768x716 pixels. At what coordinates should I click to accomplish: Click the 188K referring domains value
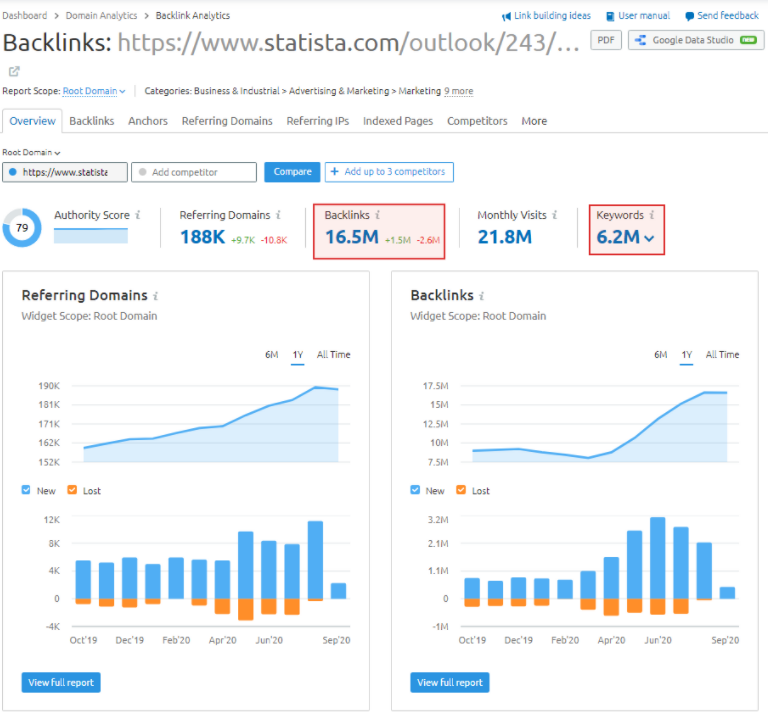click(x=202, y=237)
